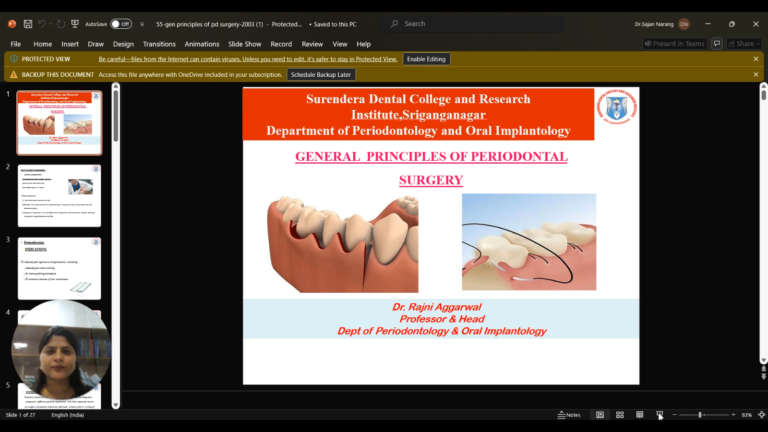Open the Home tab
The width and height of the screenshot is (768, 432).
tap(43, 44)
